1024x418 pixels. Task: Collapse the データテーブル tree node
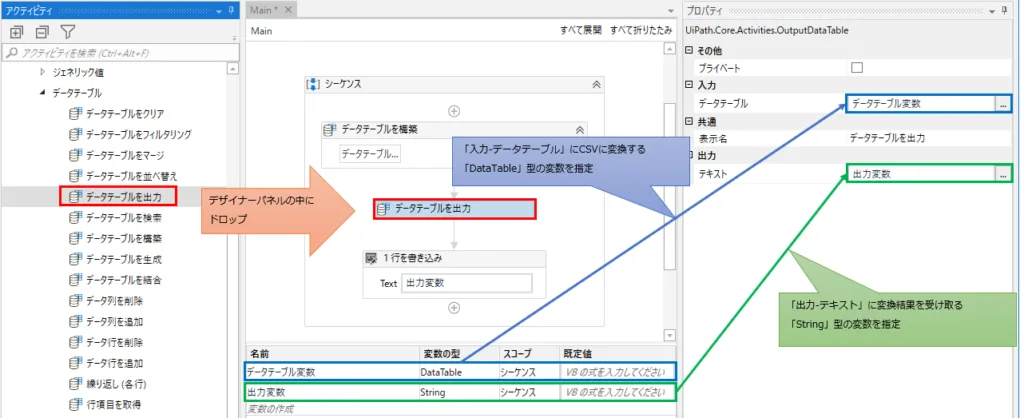[44, 93]
